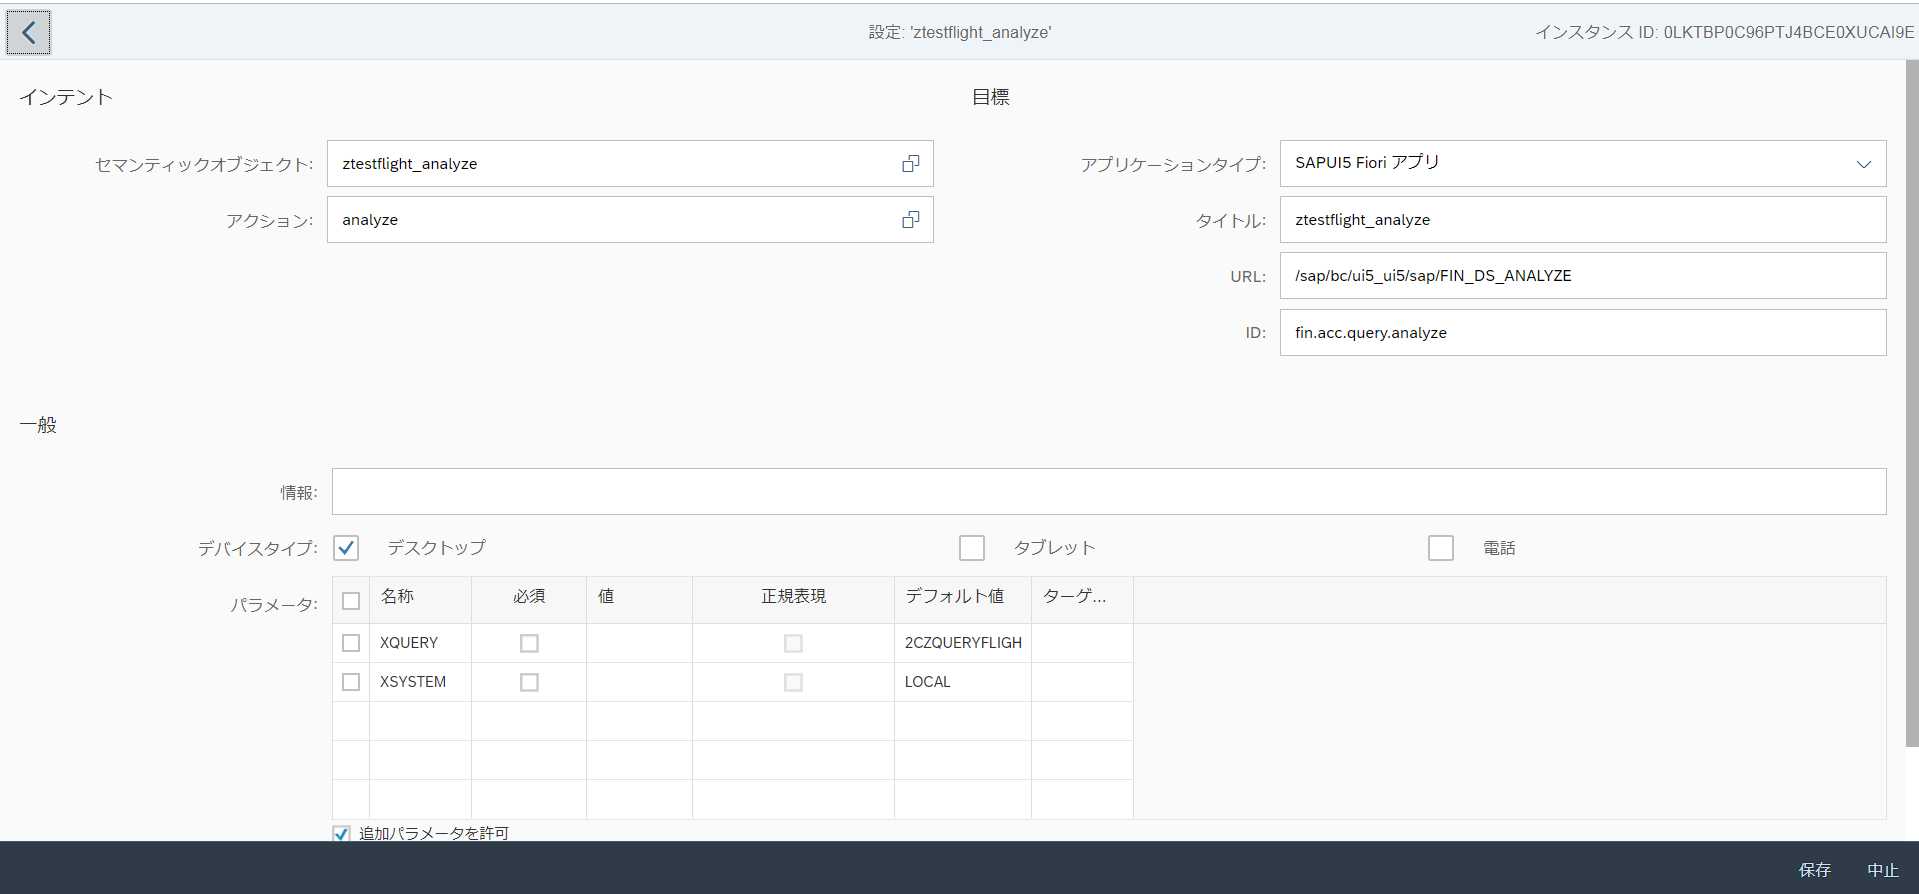This screenshot has width=1919, height=894.
Task: Toggle the allow additional parameters checkbox
Action: 341,833
